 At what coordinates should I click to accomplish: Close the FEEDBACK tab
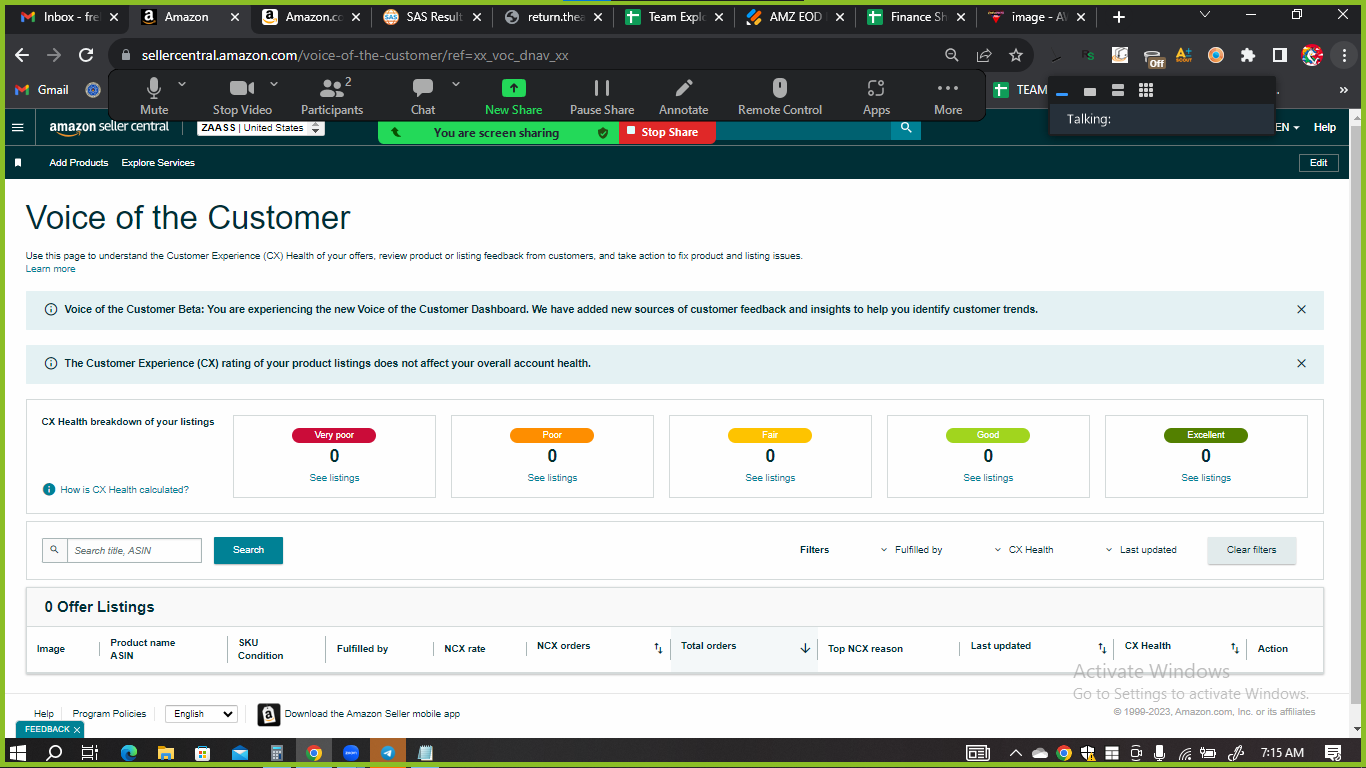(77, 730)
